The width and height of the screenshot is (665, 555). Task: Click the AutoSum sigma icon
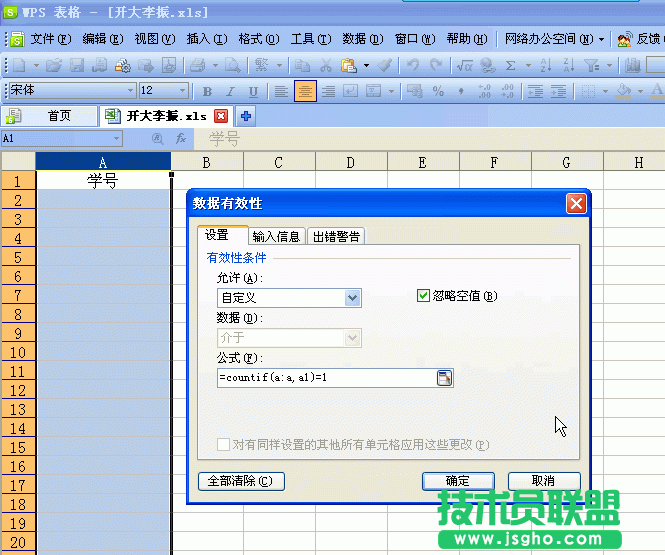511,65
